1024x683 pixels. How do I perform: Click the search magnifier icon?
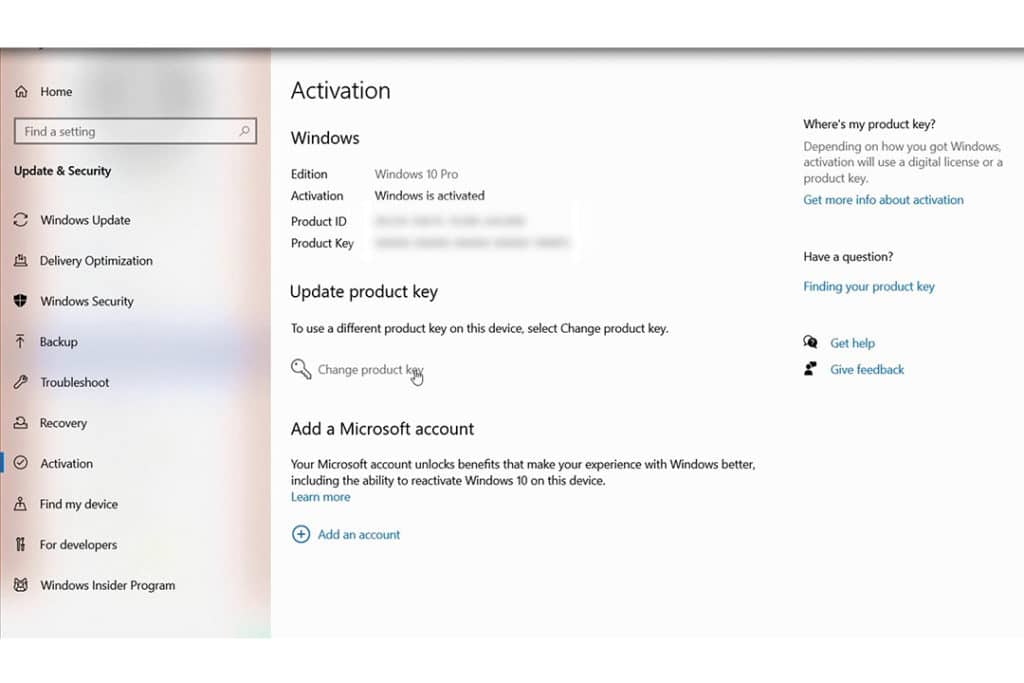pyautogui.click(x=244, y=131)
